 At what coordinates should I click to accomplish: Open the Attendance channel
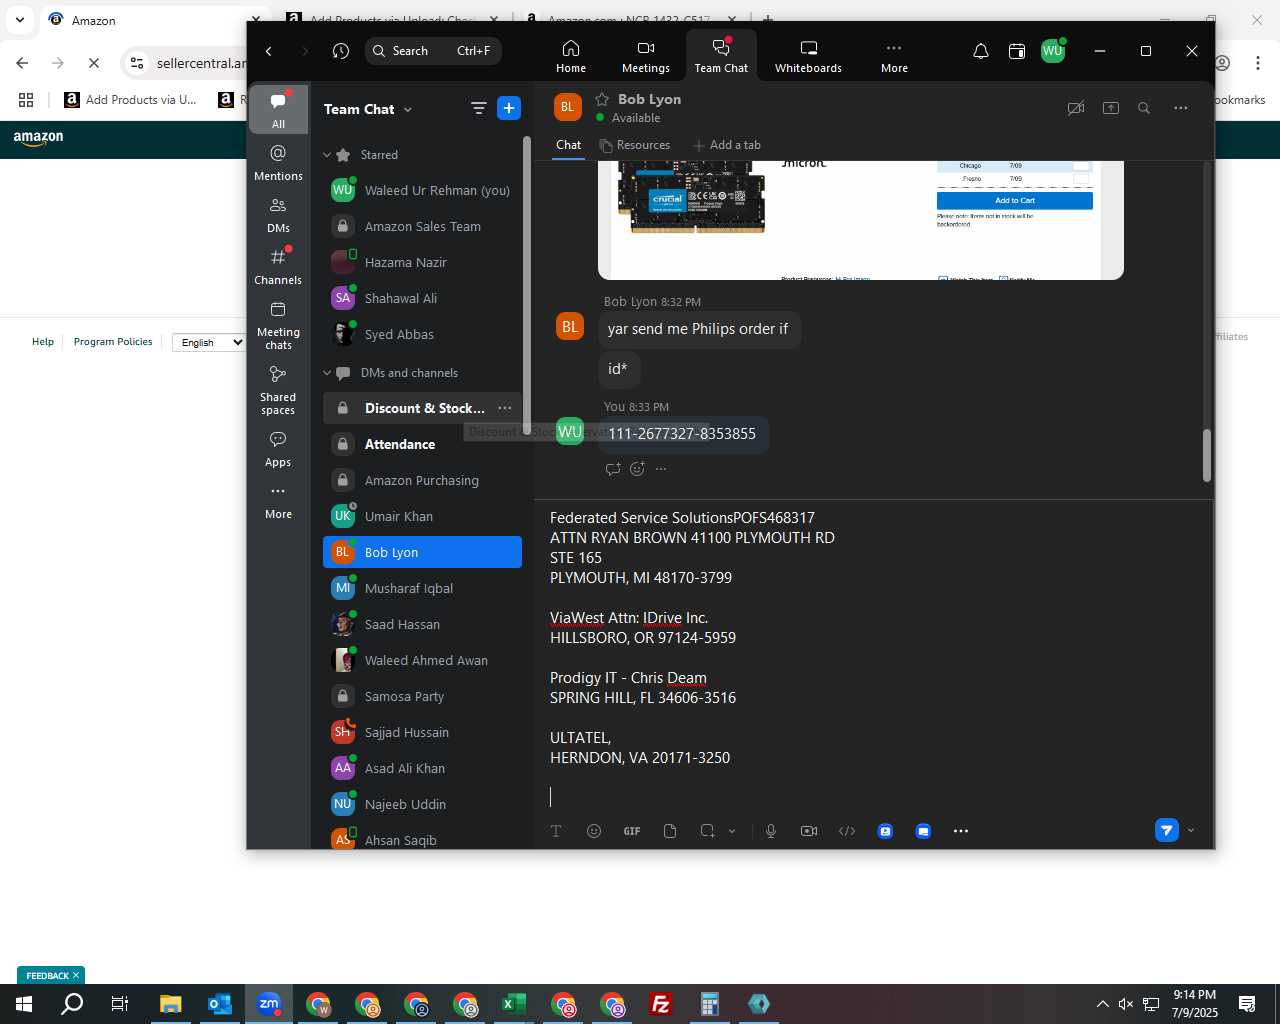pyautogui.click(x=422, y=444)
